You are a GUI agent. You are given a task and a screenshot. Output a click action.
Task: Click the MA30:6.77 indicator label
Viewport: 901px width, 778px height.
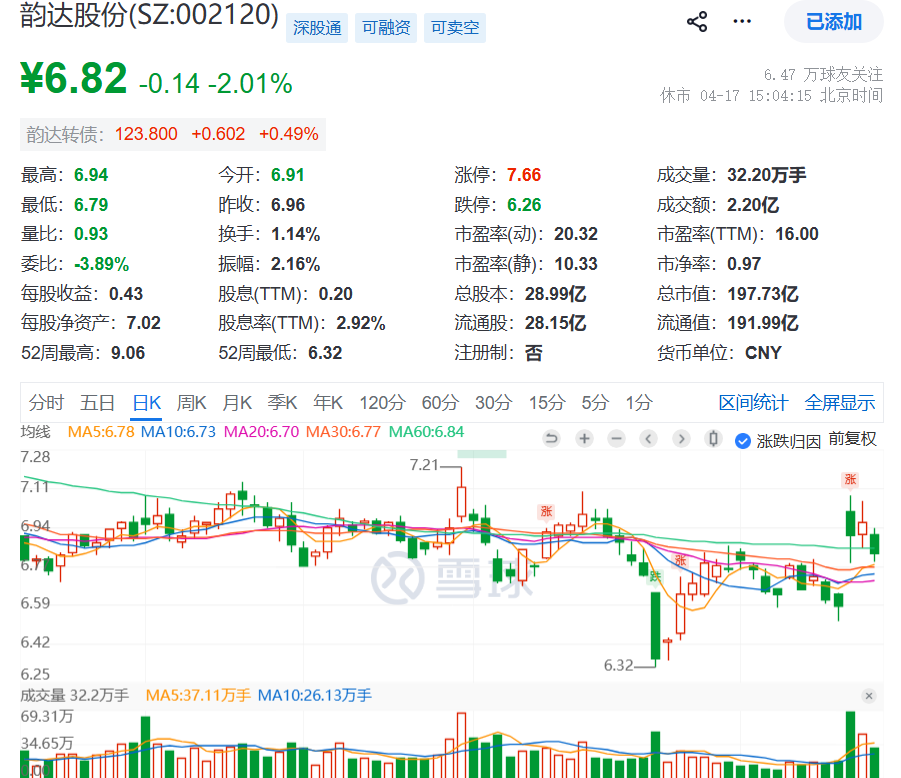pos(343,432)
